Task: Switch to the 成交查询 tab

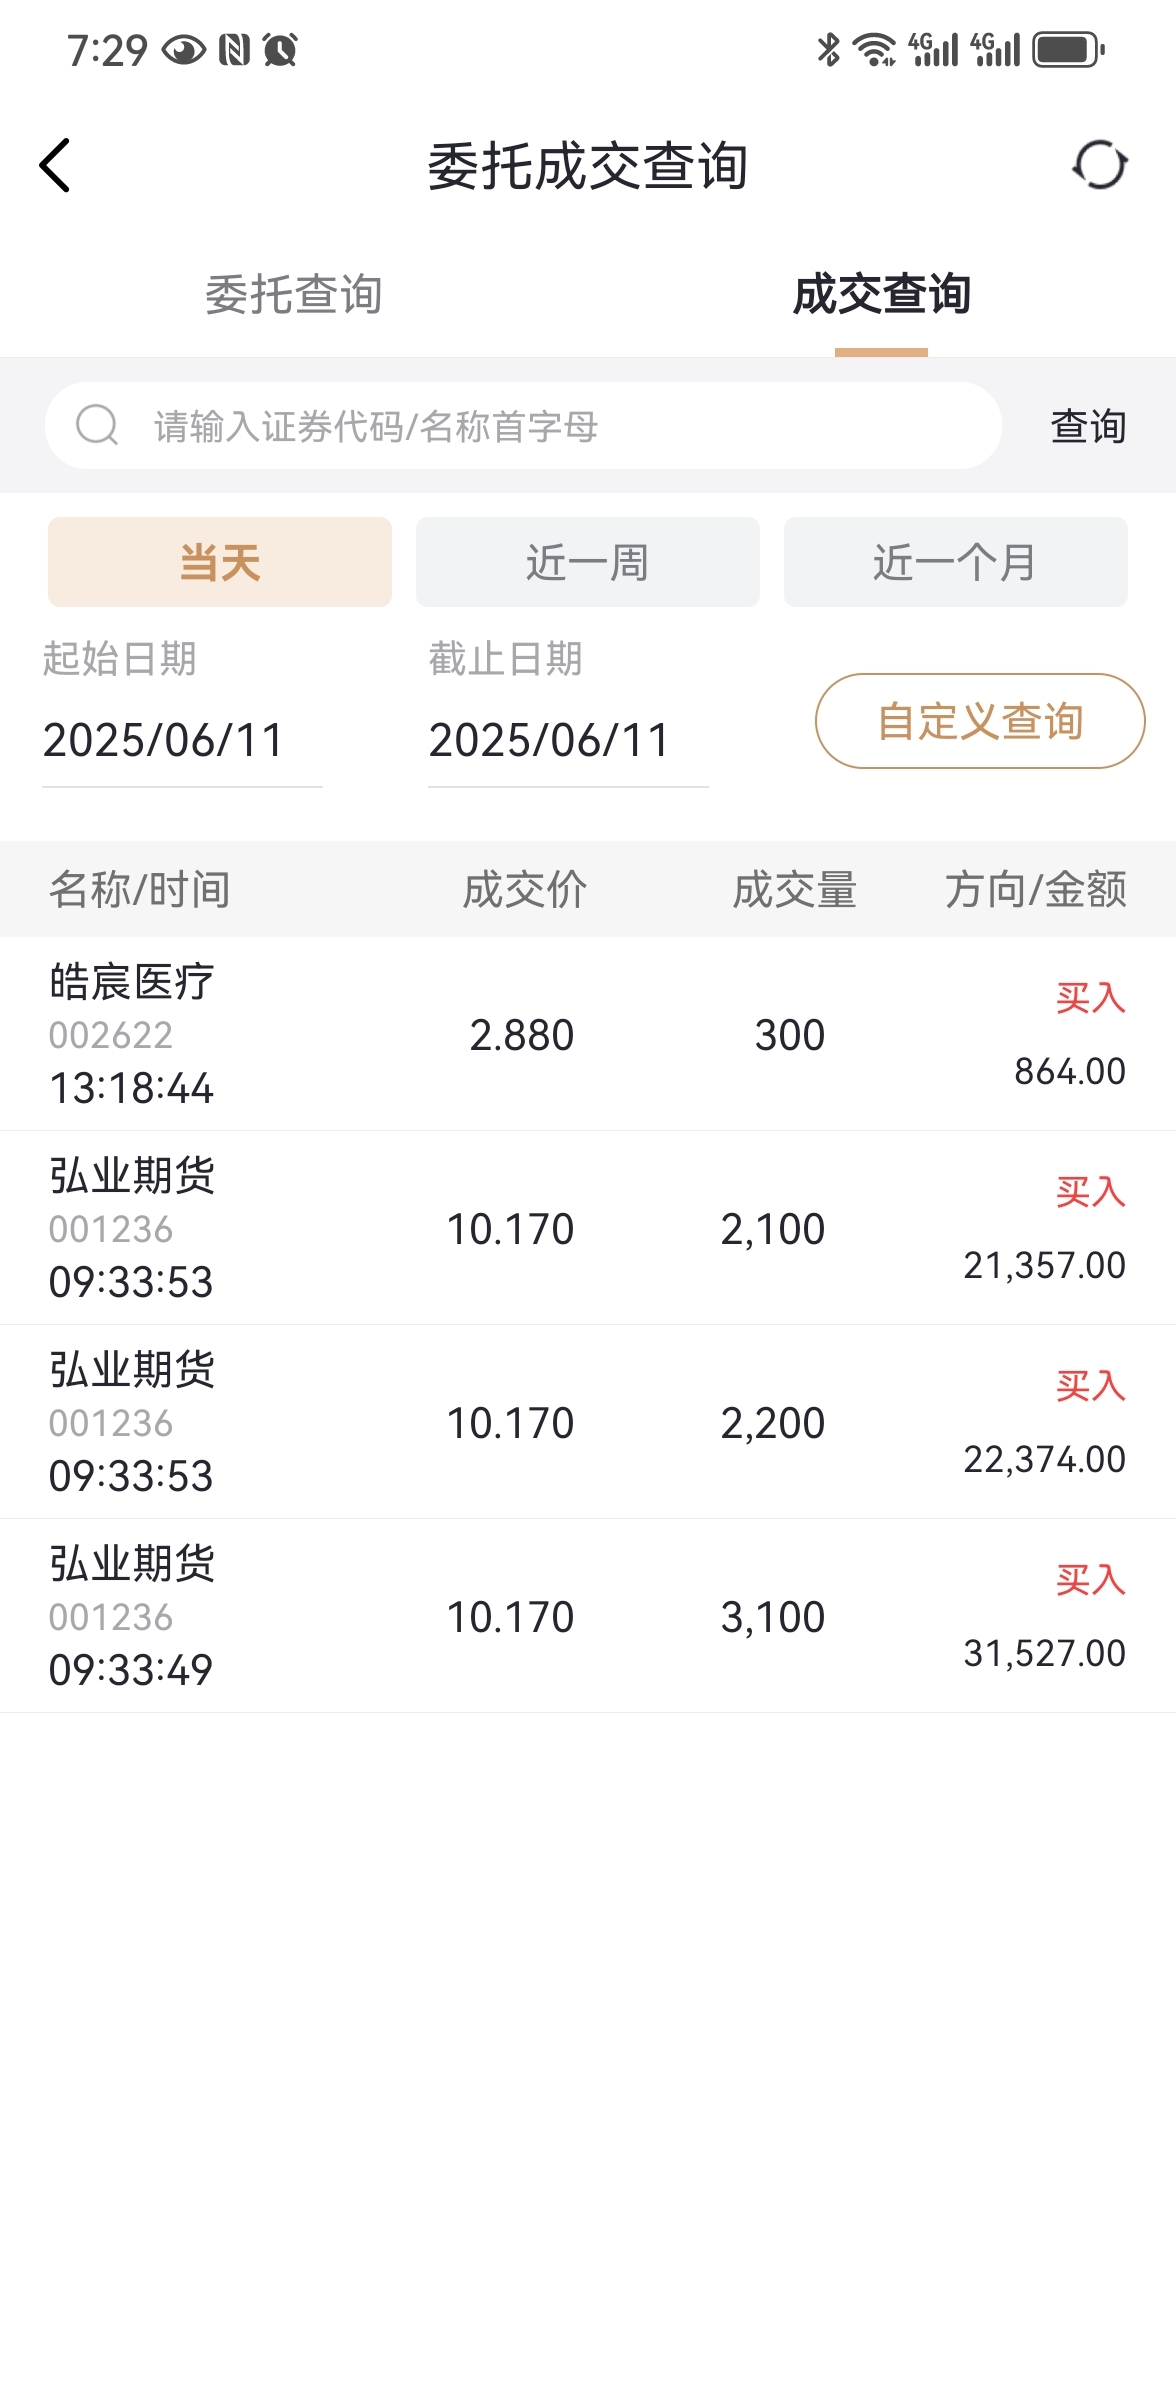Action: (882, 295)
